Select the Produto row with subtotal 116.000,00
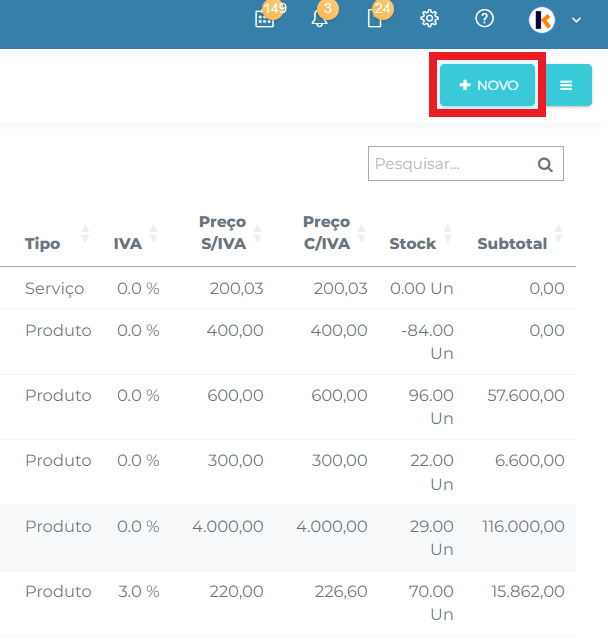 click(288, 538)
